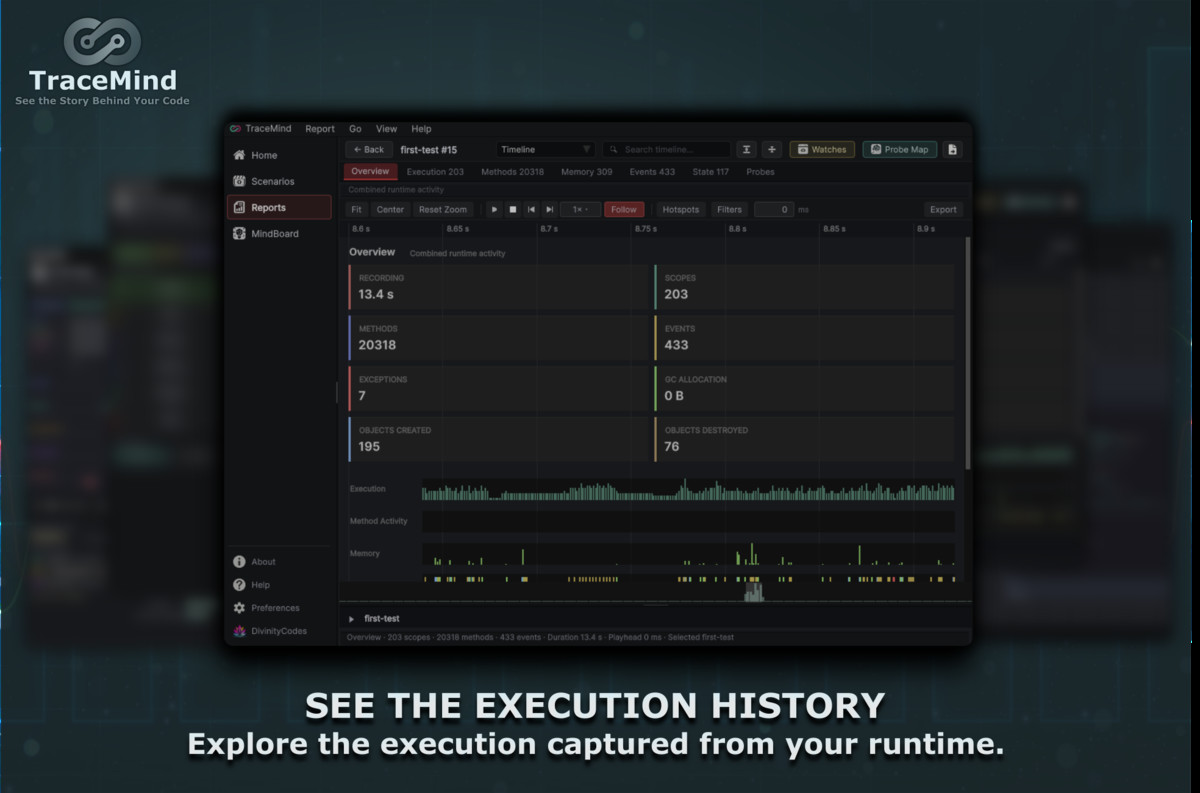The image size is (1200, 793).
Task: Open the Report menu
Action: (320, 129)
